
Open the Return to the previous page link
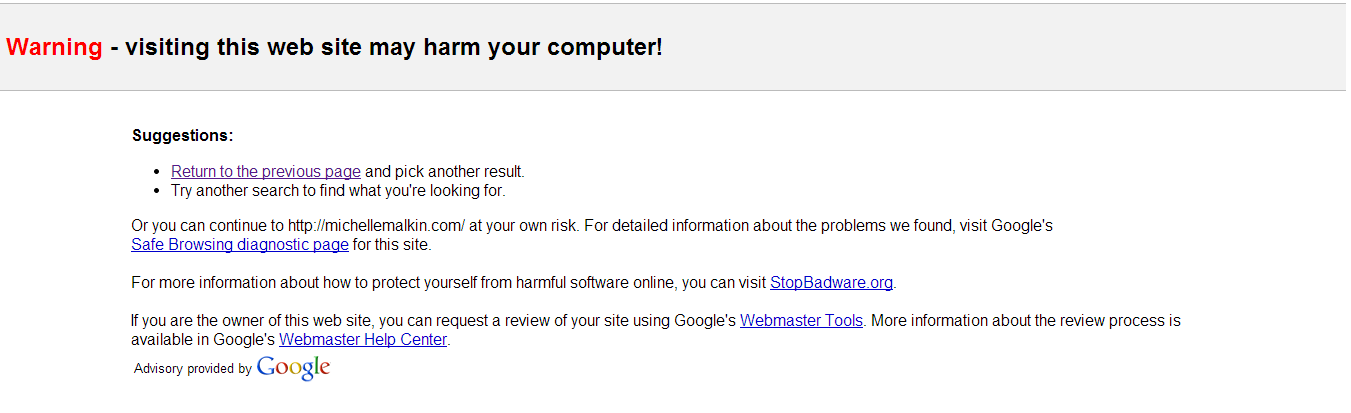click(x=266, y=172)
